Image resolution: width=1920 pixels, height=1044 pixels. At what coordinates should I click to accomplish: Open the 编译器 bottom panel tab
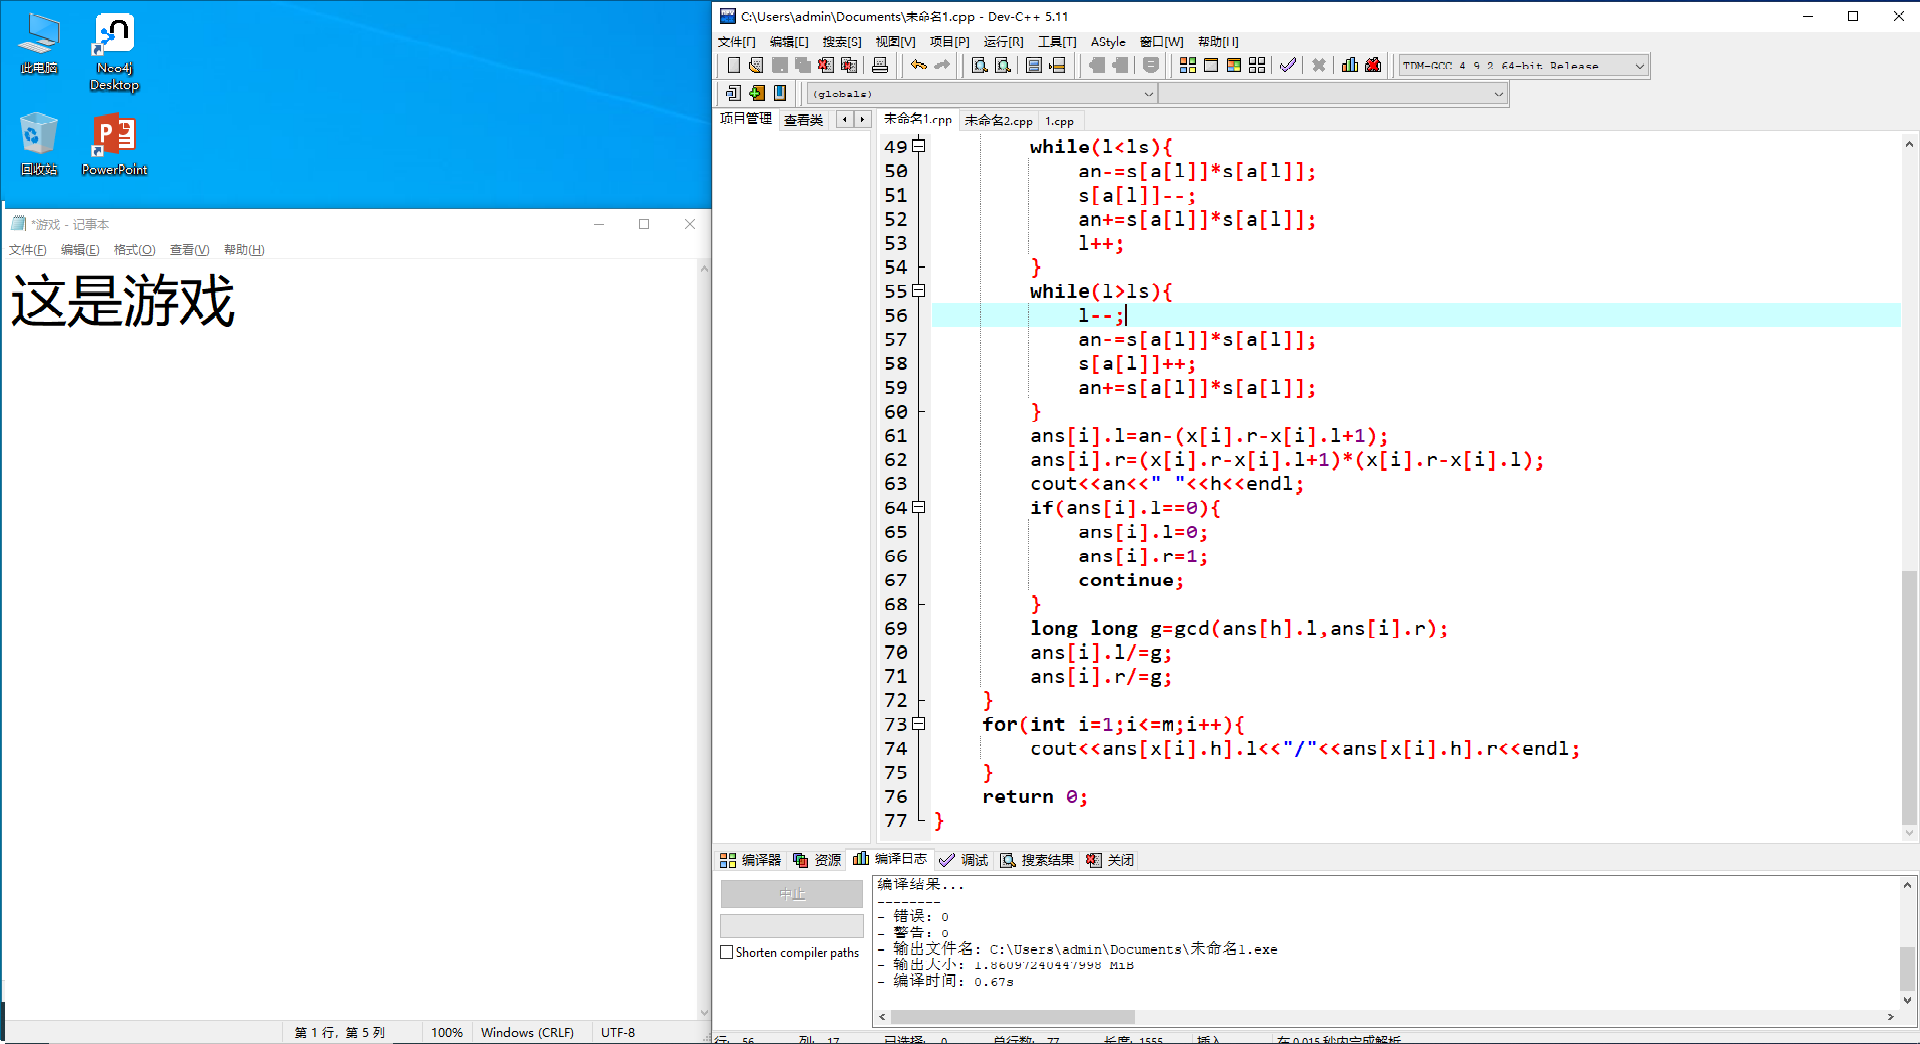(x=750, y=860)
